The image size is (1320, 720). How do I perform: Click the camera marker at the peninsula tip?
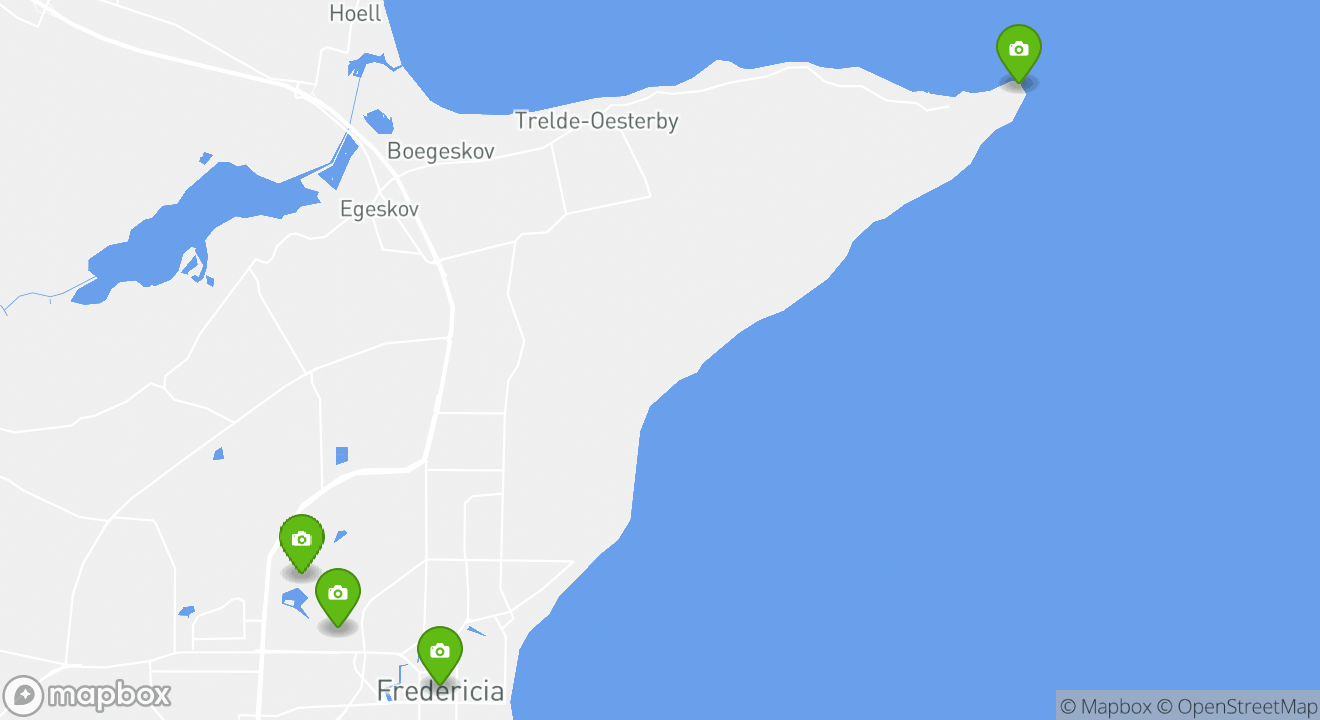1018,53
